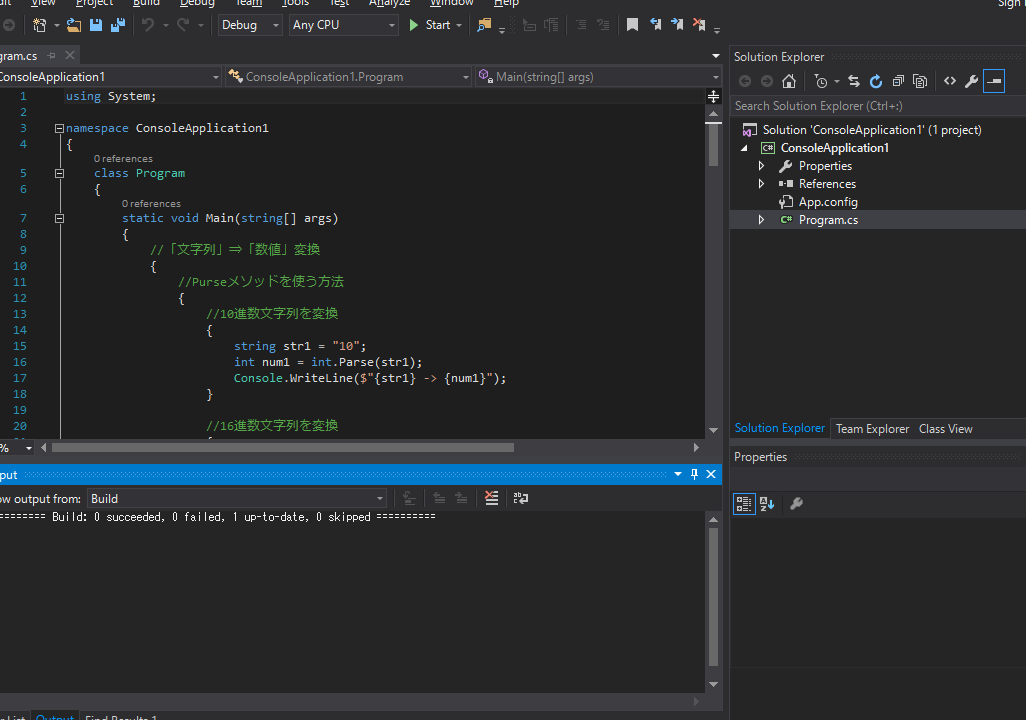
Task: Collapse All items in Solution Explorer
Action: [x=898, y=81]
